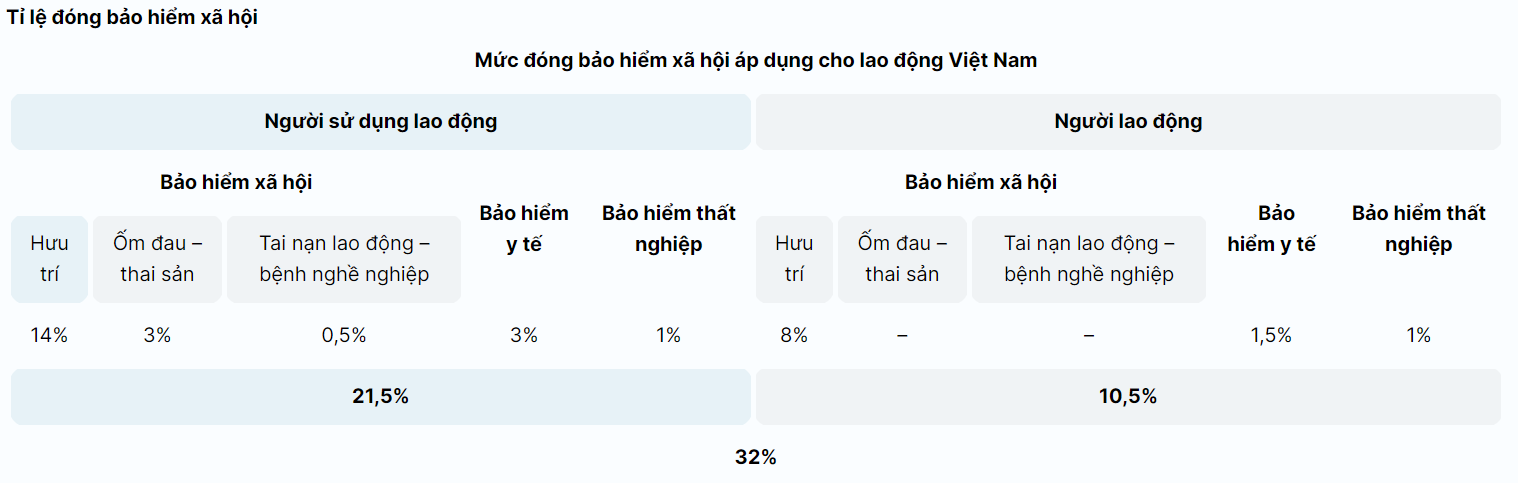Screen dimensions: 1518x483
Task: Select the 21,5% employer total cell
Action: pos(380,397)
